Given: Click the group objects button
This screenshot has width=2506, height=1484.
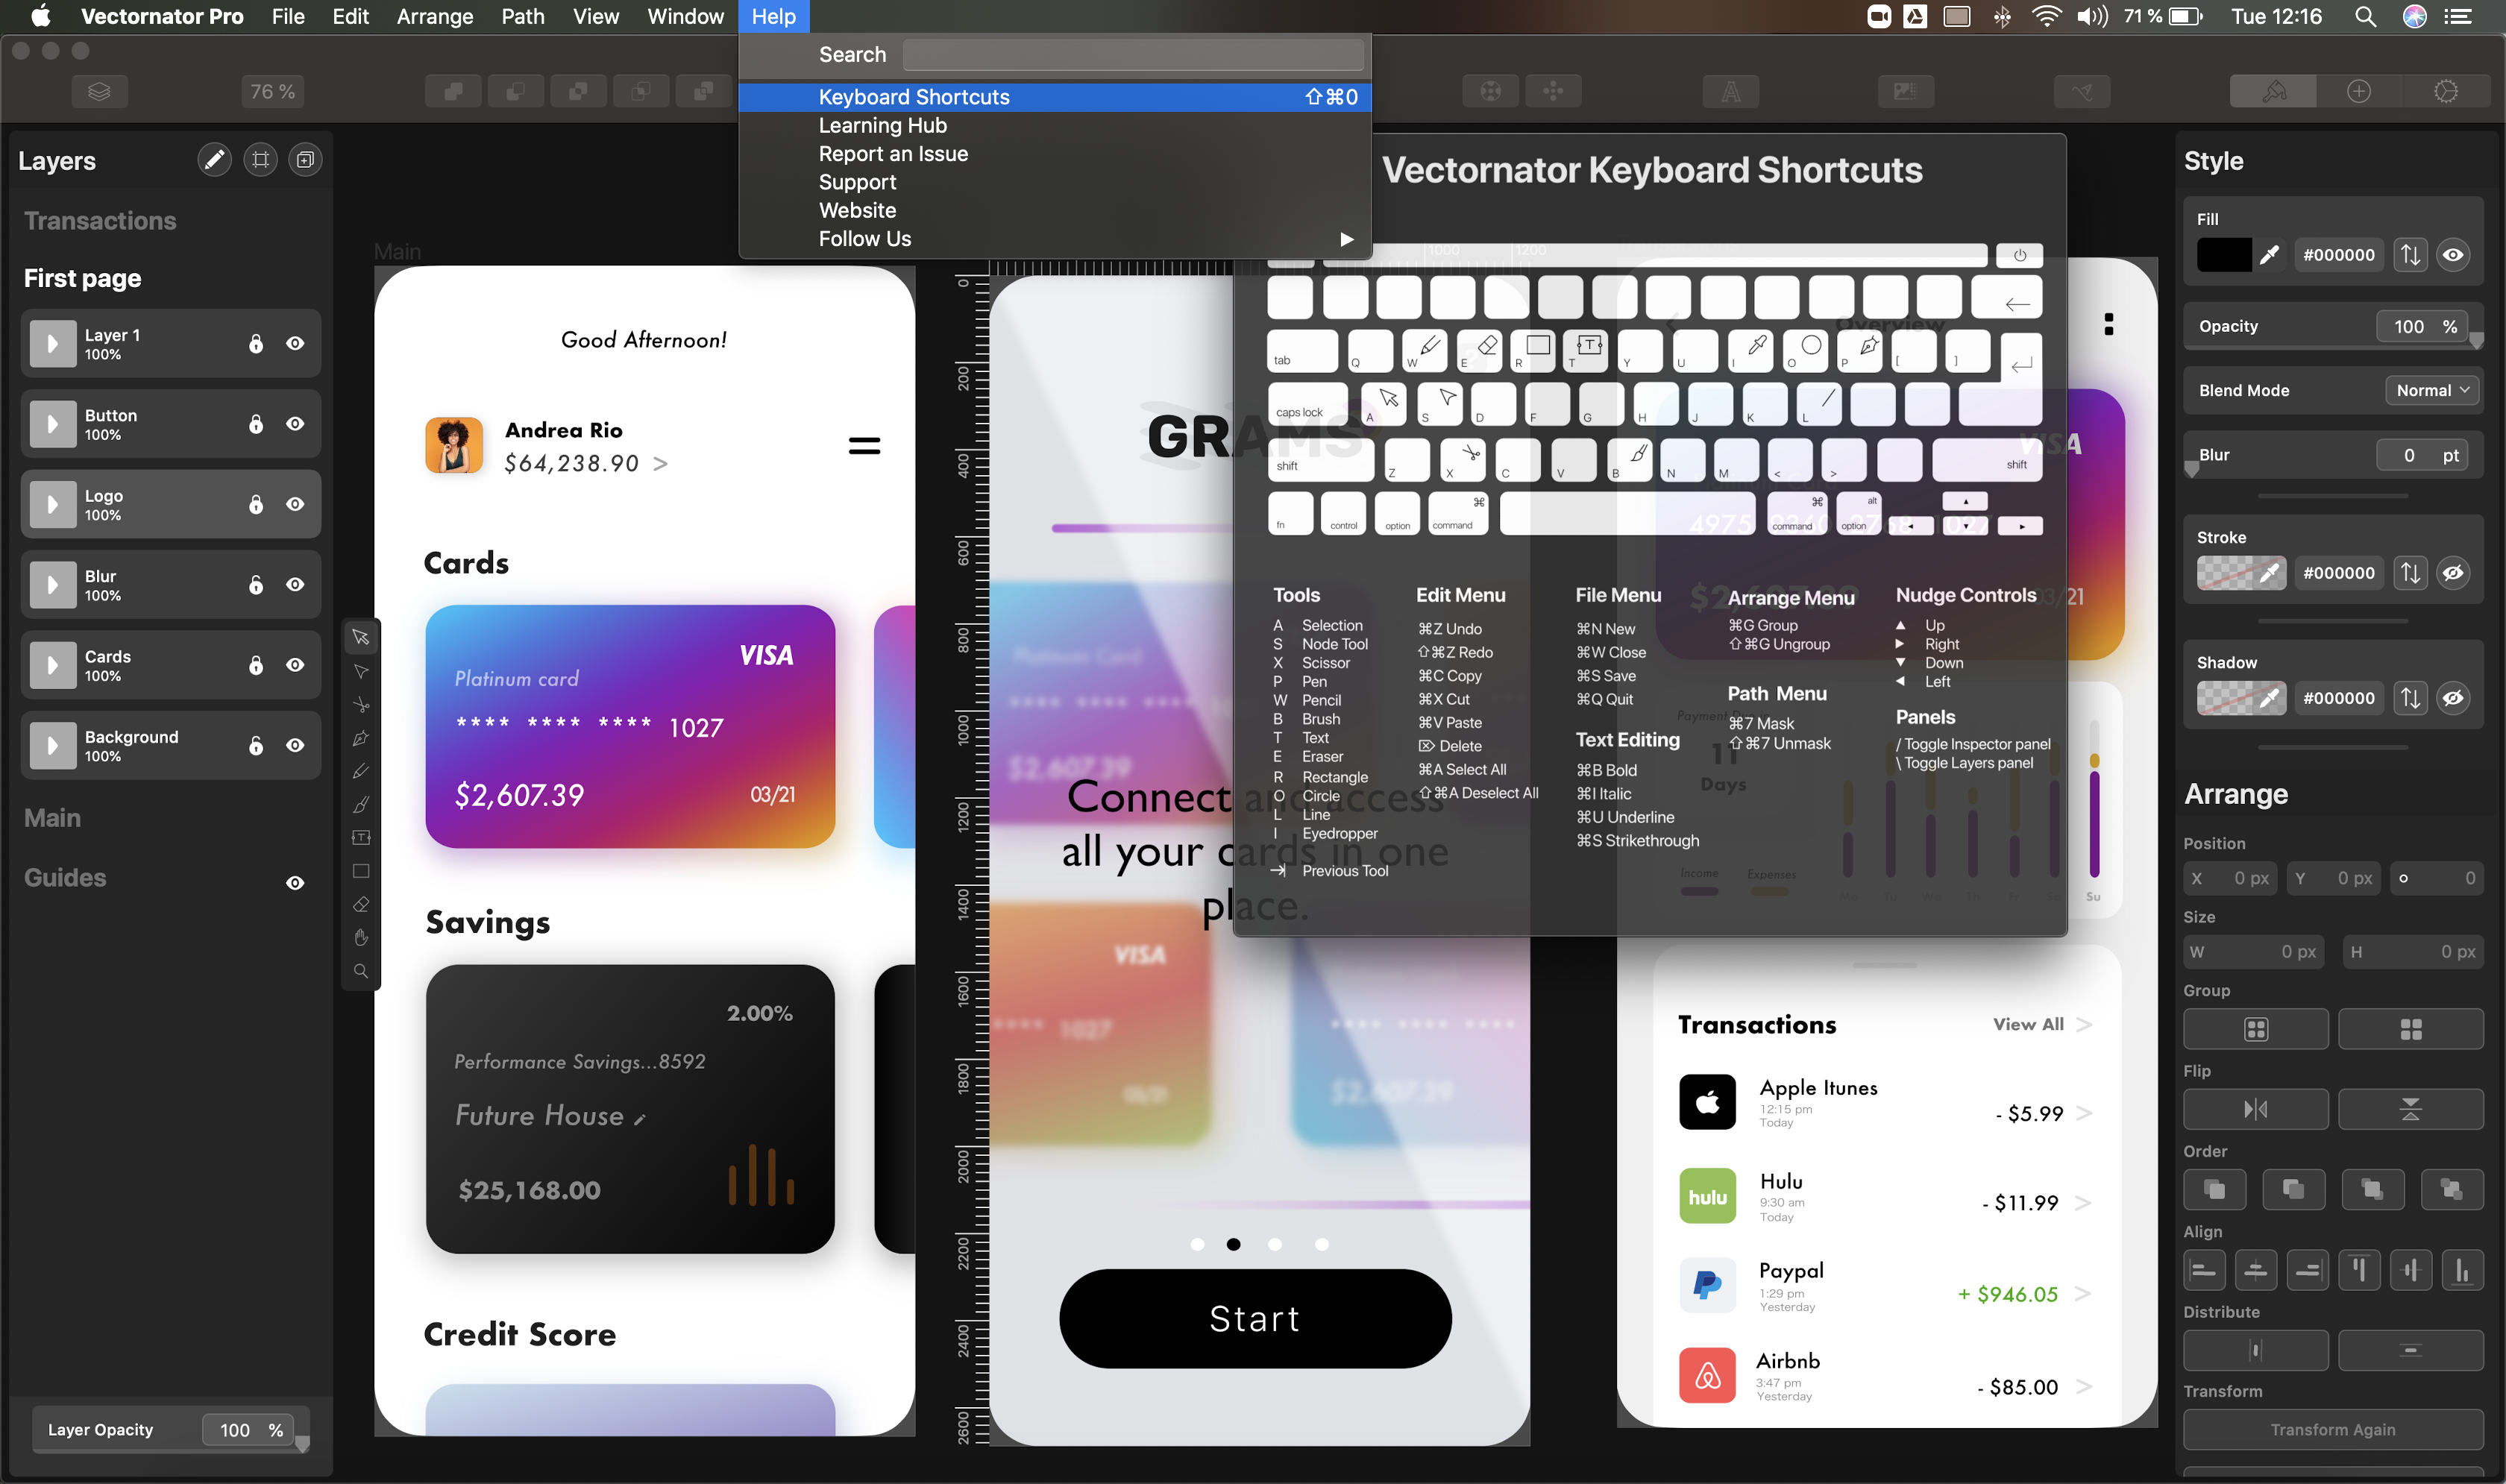Looking at the screenshot, I should (2255, 1028).
